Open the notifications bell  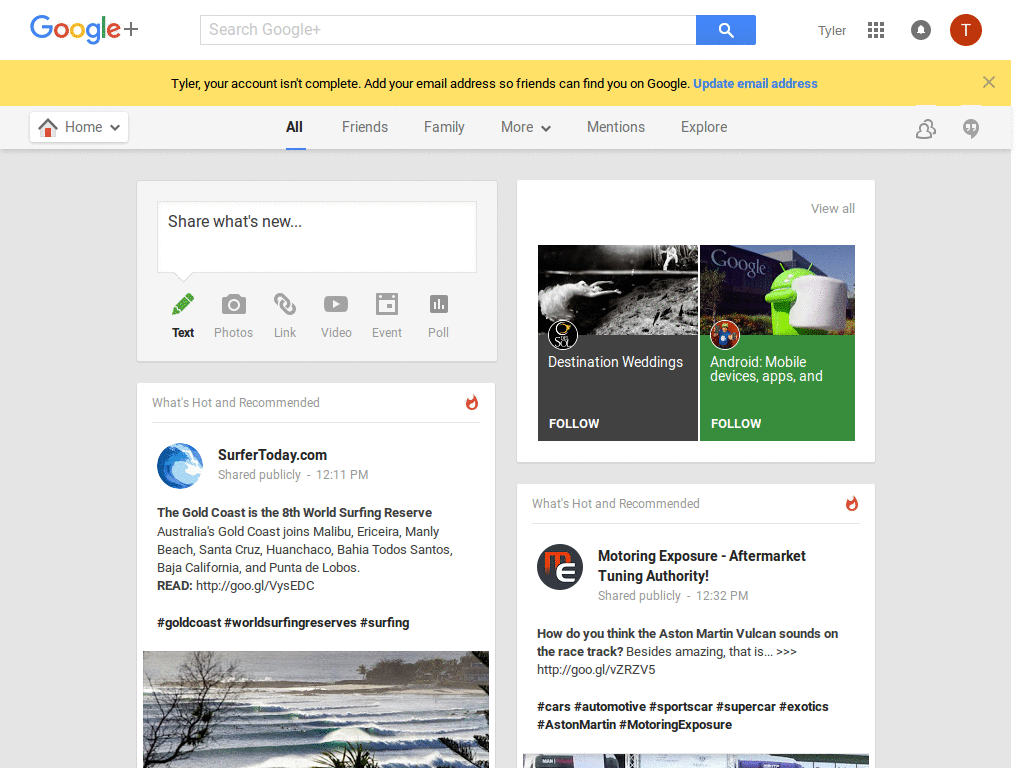pyautogui.click(x=920, y=30)
